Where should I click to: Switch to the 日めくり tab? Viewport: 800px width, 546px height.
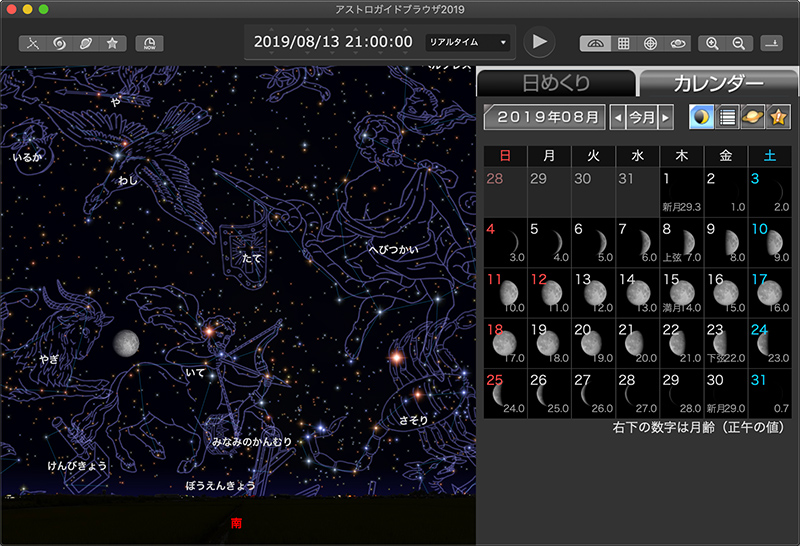click(556, 83)
